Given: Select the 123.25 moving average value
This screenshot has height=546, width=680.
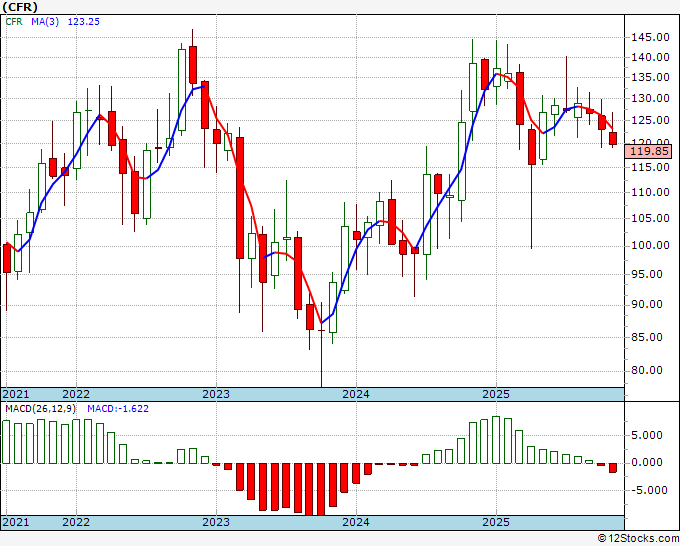Looking at the screenshot, I should pyautogui.click(x=84, y=21).
